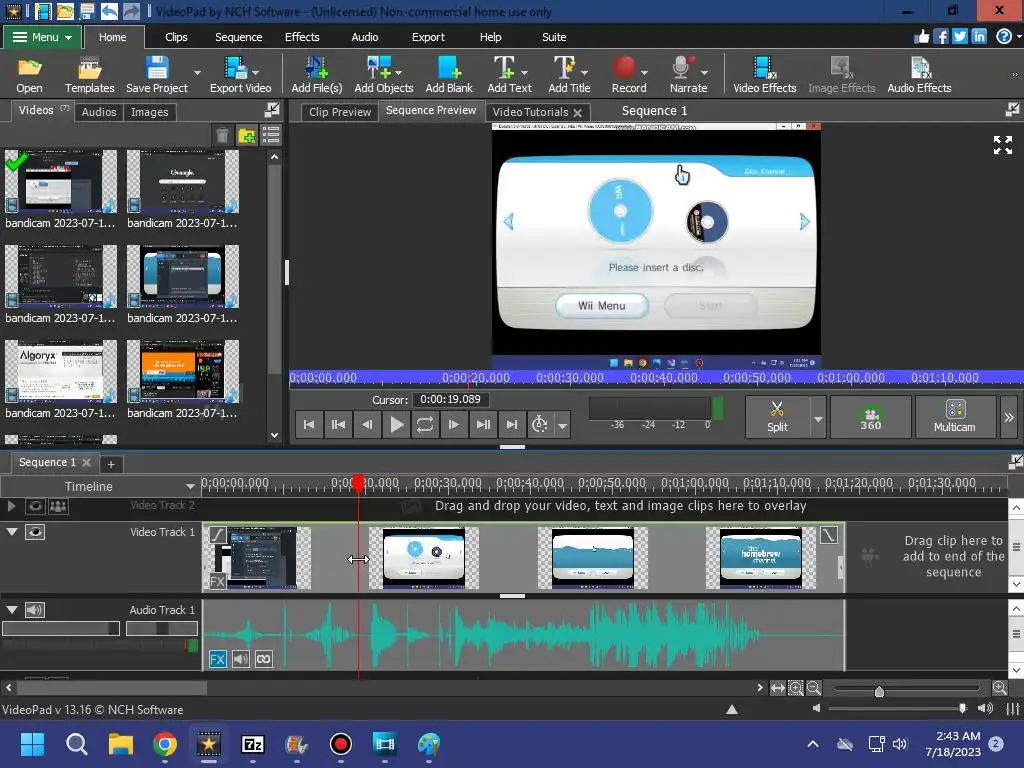Open Video Effects
The image size is (1024, 768).
765,74
